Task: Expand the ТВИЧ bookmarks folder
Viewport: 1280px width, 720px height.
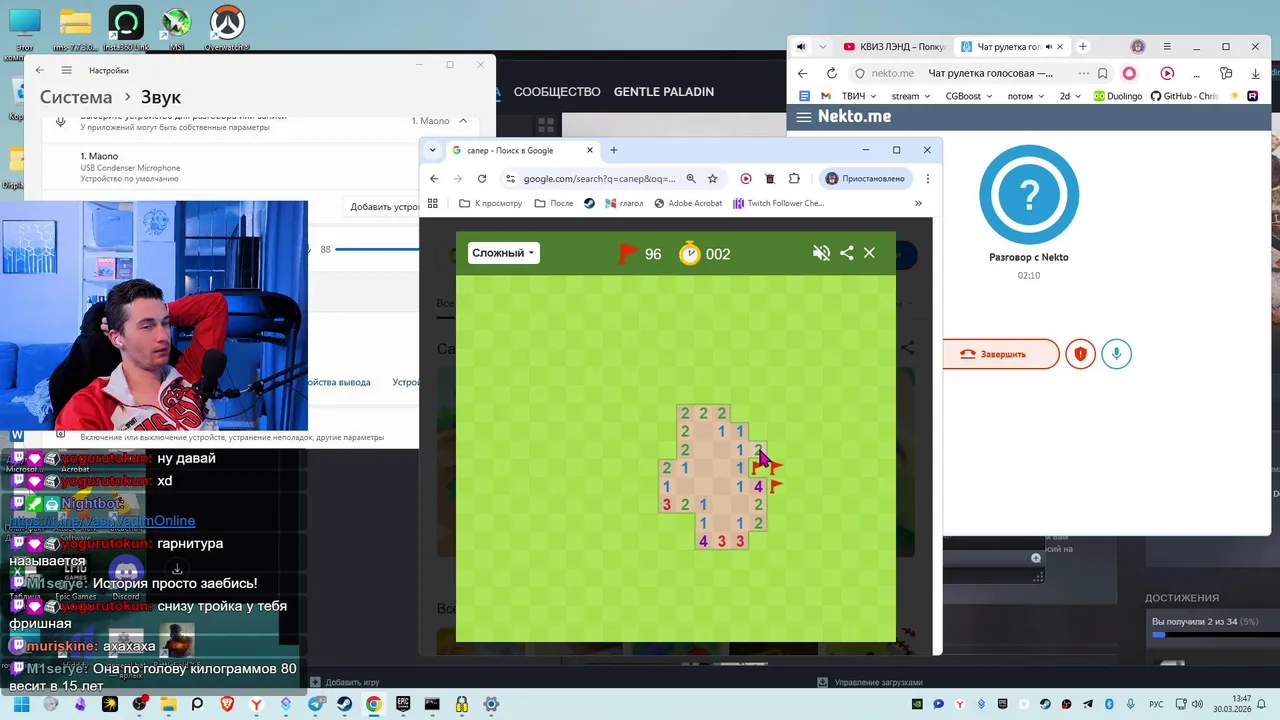Action: pyautogui.click(x=858, y=96)
